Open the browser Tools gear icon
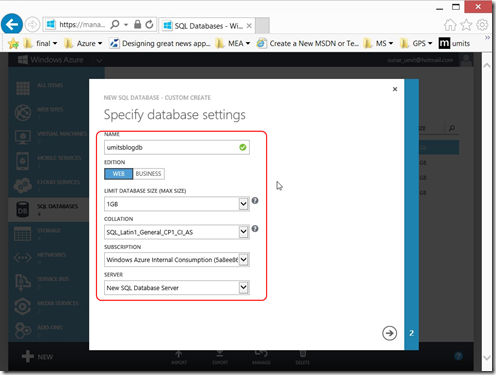The height and width of the screenshot is (375, 496). (482, 25)
